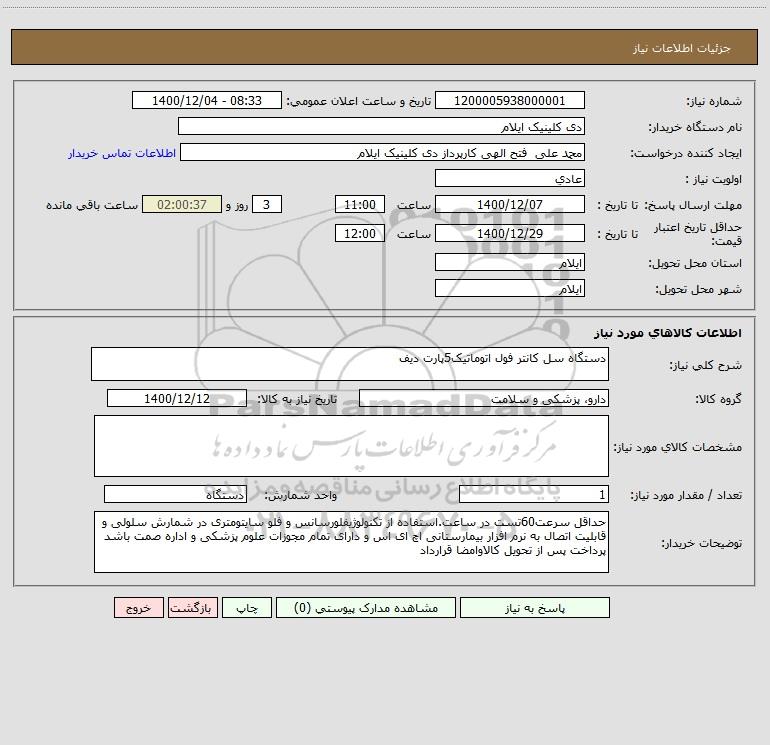Screen dimensions: 770x745
Task: Click the announcement date field 1400/12/04 - 08:33
Action: (x=207, y=100)
